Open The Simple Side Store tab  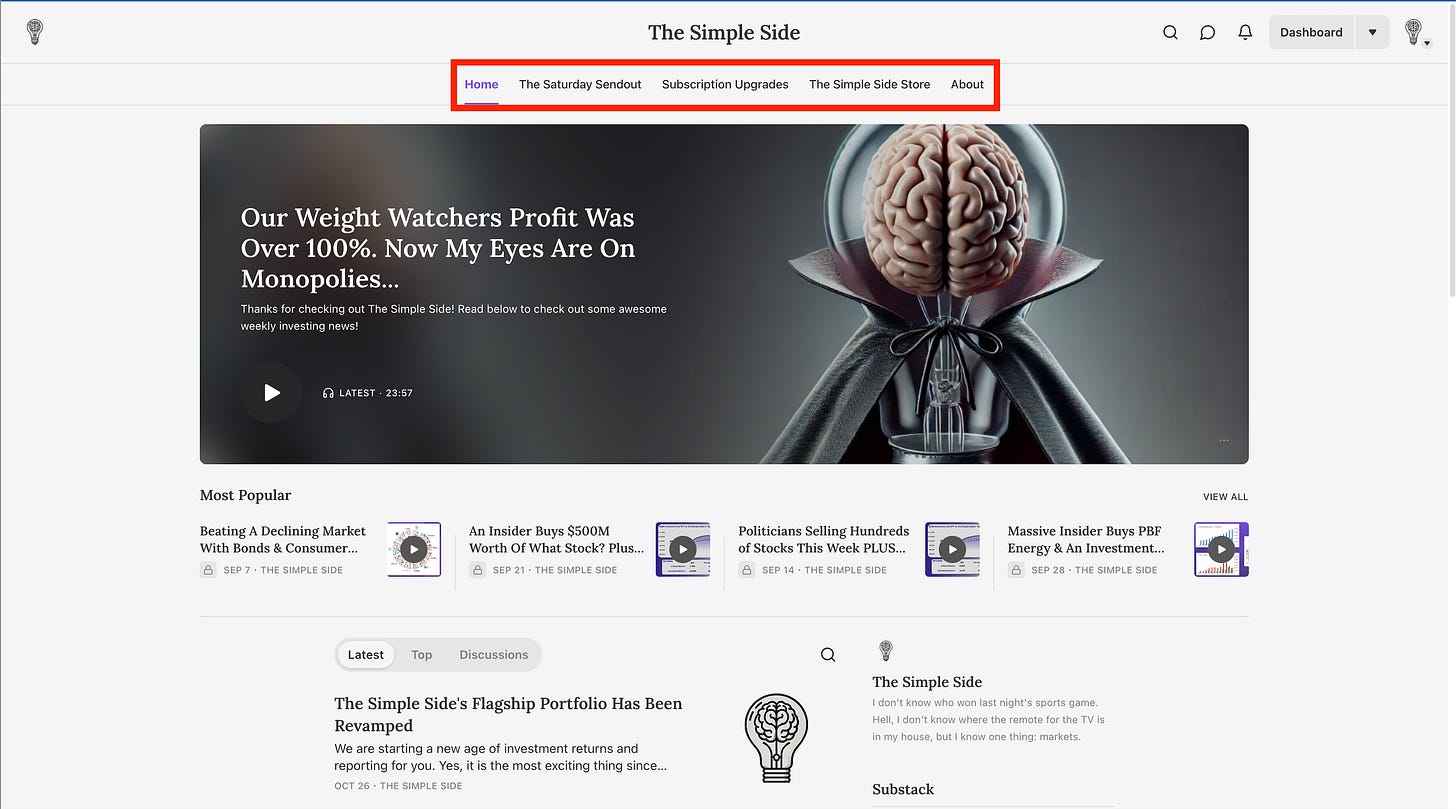coord(869,84)
